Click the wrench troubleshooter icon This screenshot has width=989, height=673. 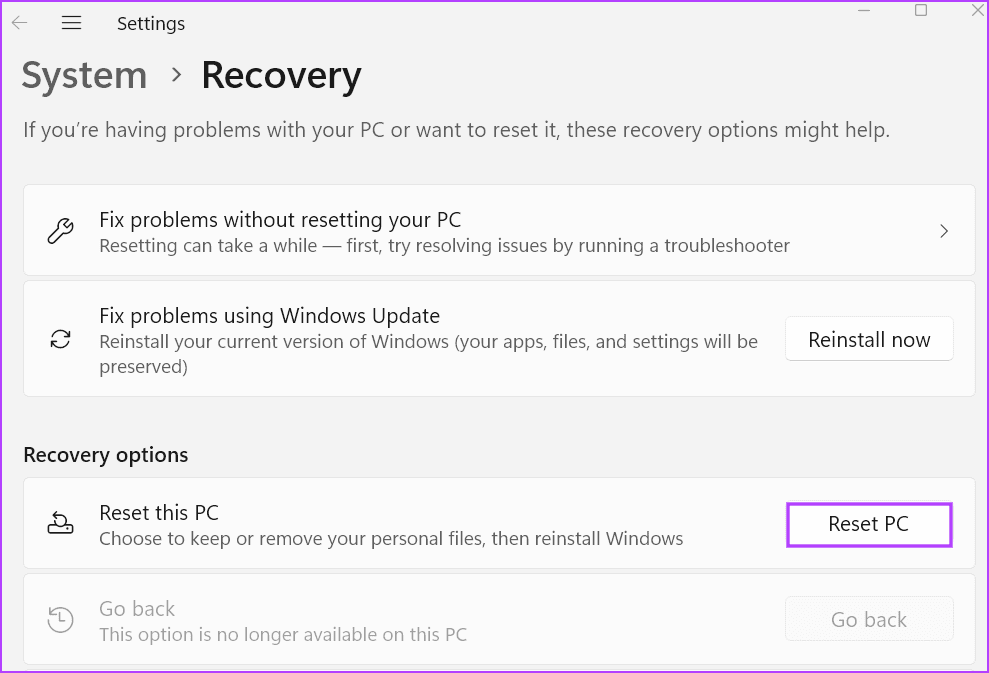[60, 232]
